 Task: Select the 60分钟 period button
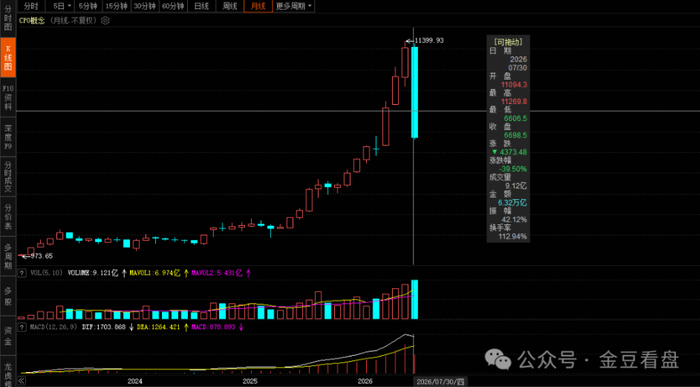[173, 6]
